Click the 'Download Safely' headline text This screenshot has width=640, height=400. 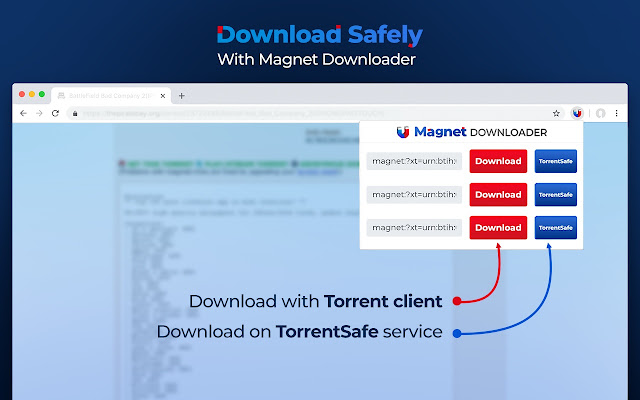(320, 35)
